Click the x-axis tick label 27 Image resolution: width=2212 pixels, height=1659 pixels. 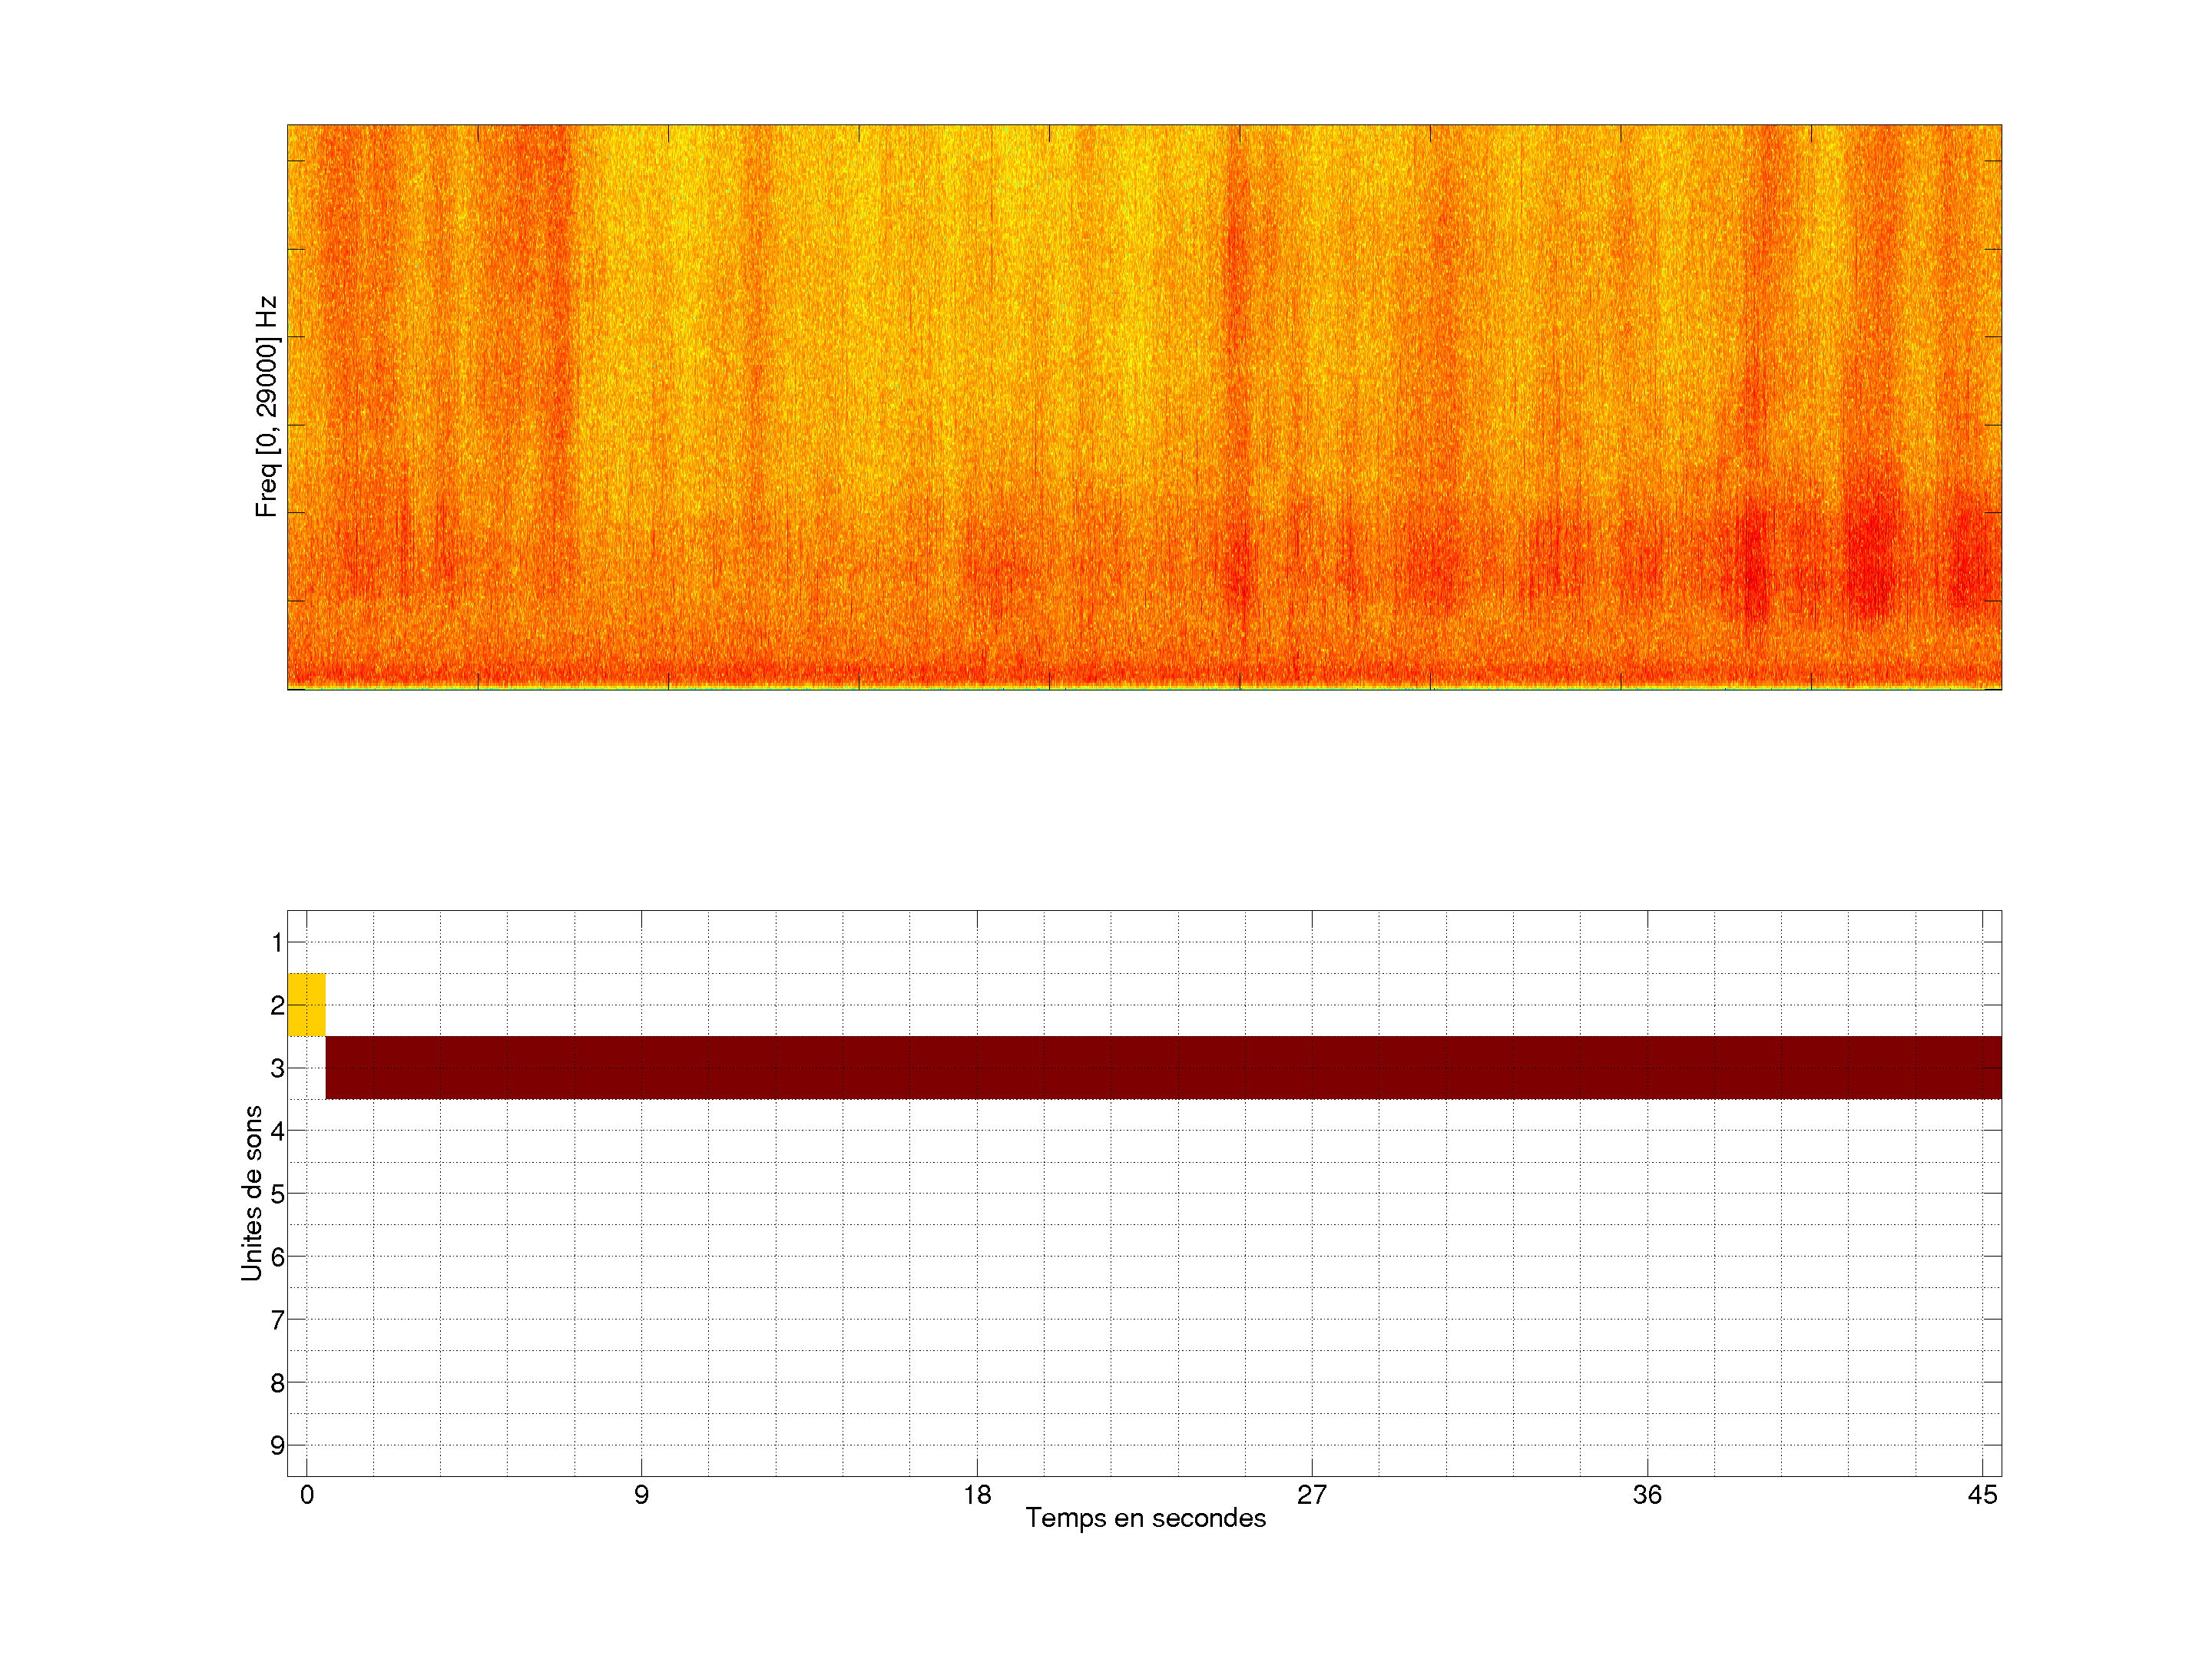click(1312, 1495)
